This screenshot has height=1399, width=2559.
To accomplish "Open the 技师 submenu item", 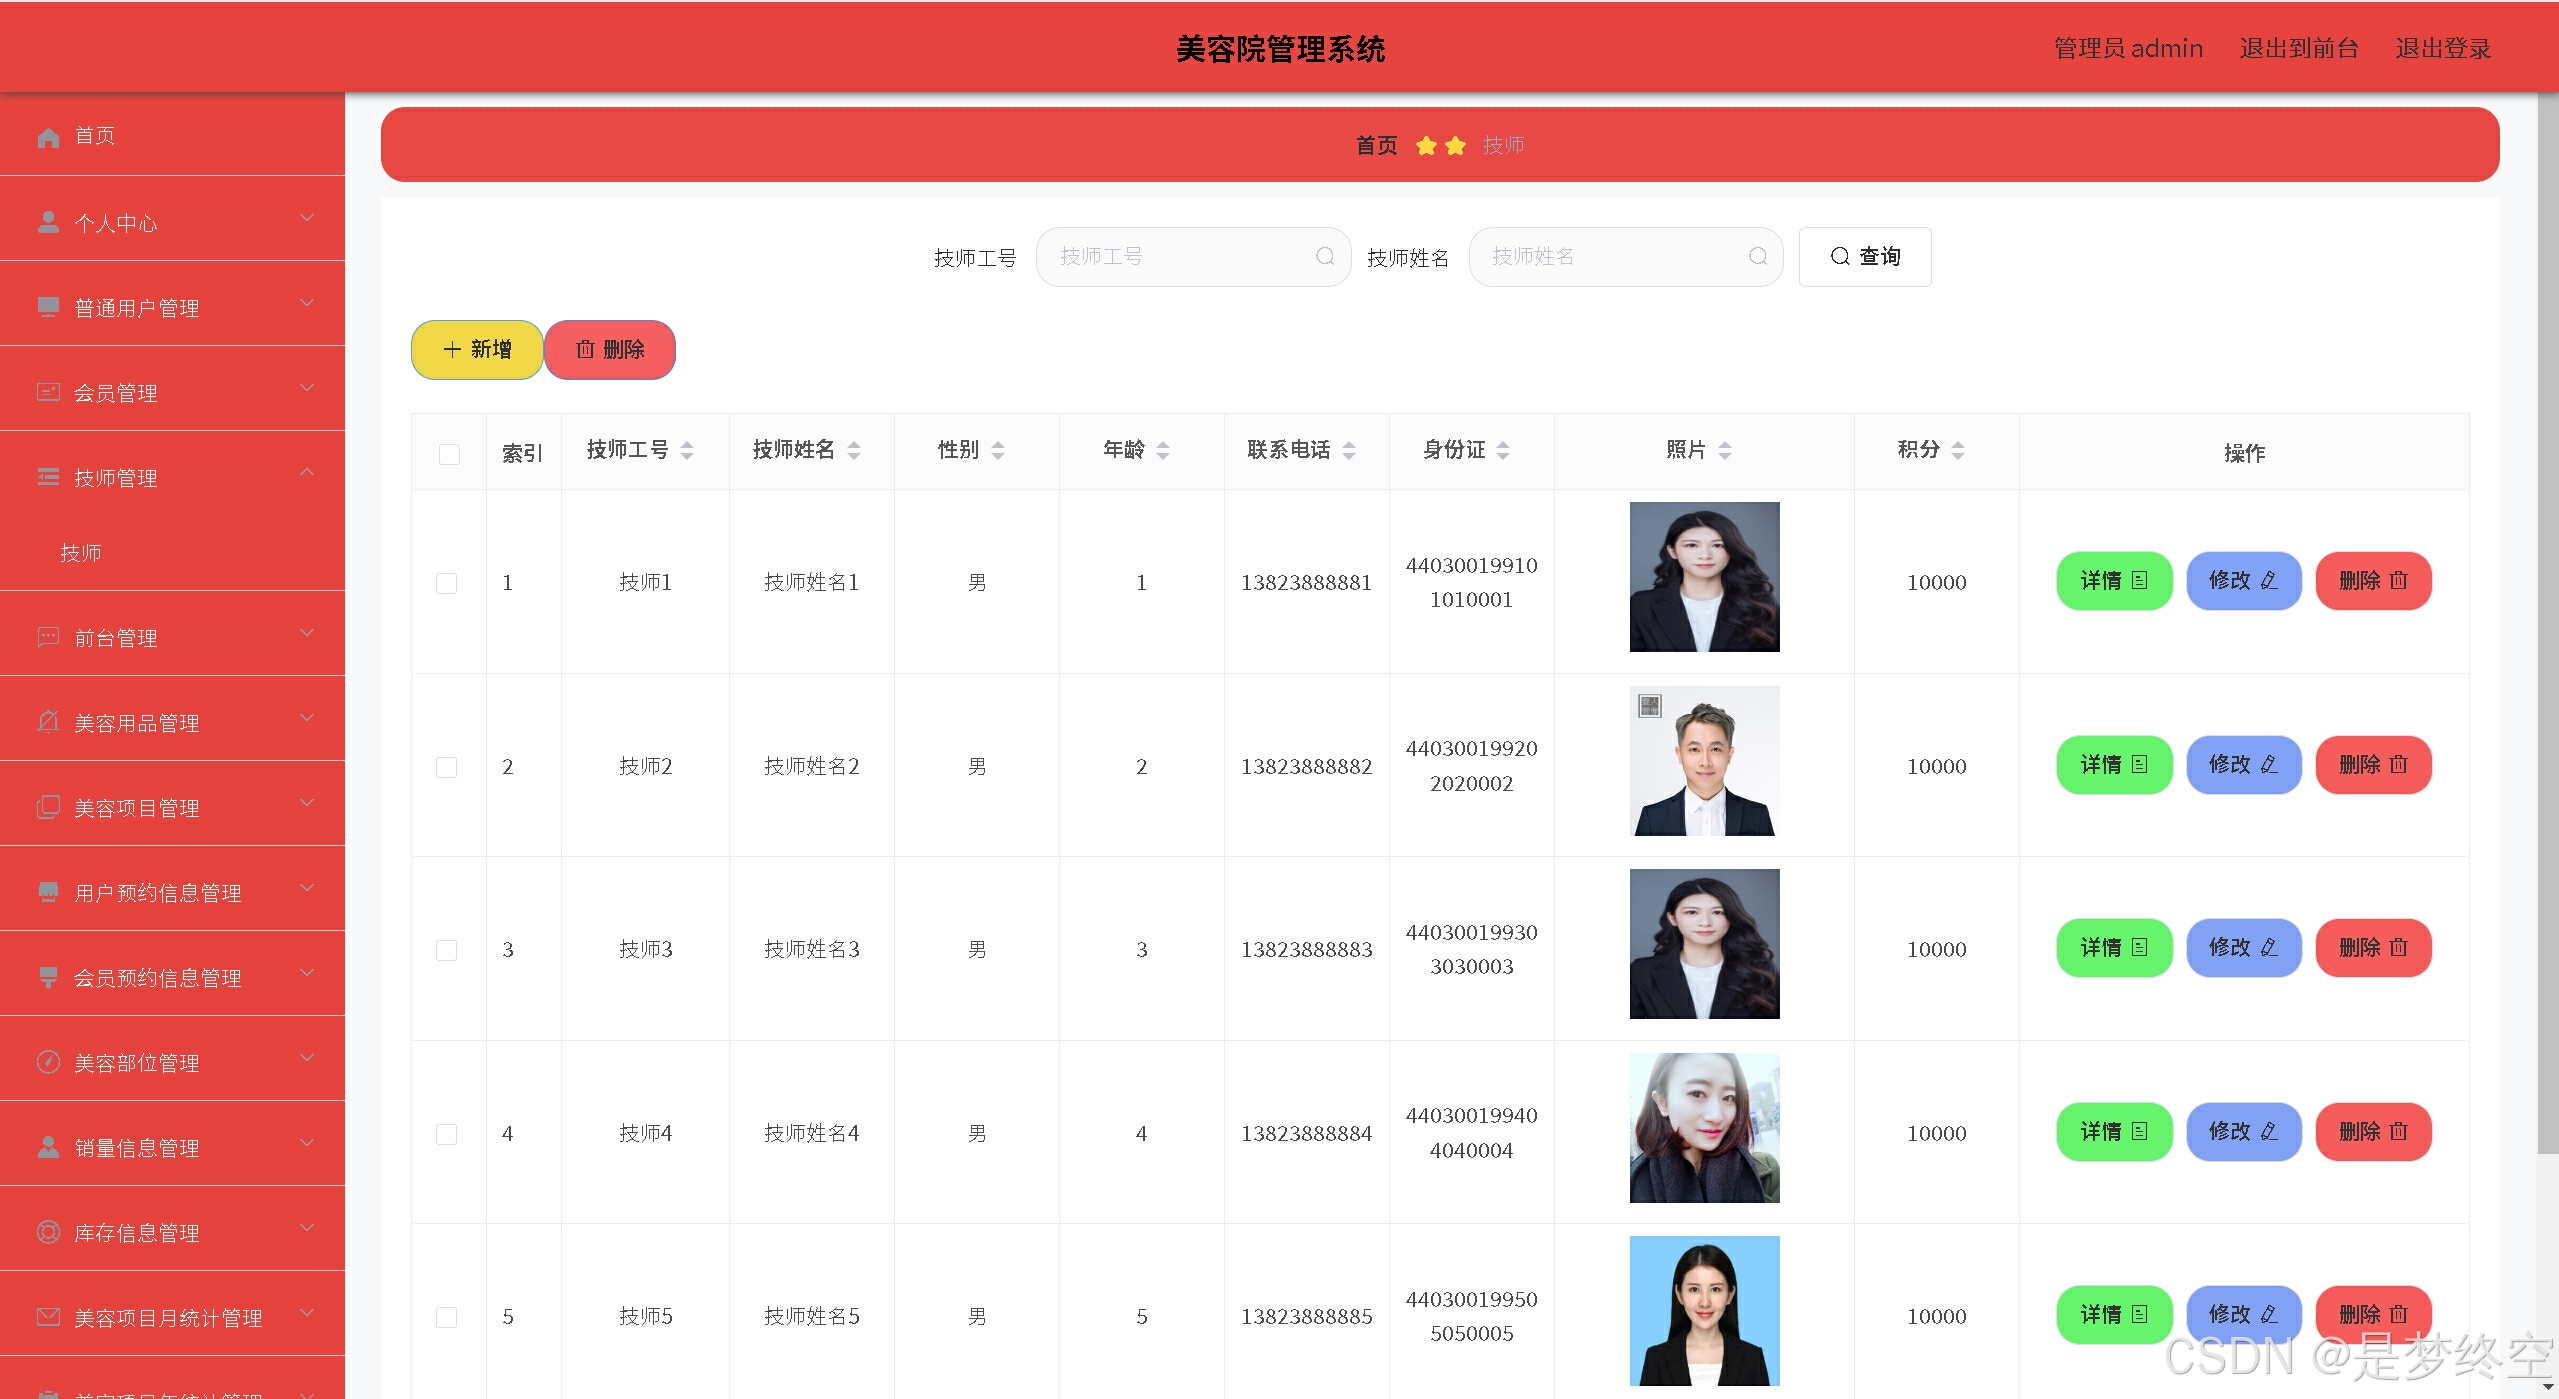I will [x=81, y=552].
